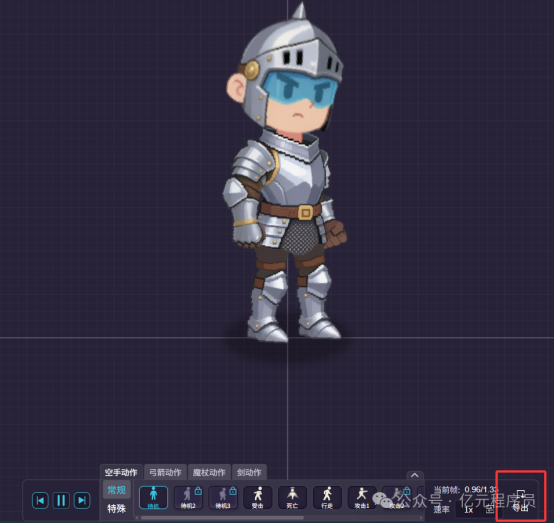Jump to the previous frame
Viewport: 554px width, 523px height.
coord(40,500)
